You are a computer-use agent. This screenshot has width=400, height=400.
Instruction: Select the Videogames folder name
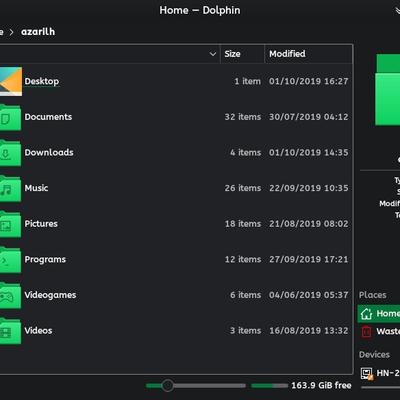(x=50, y=295)
